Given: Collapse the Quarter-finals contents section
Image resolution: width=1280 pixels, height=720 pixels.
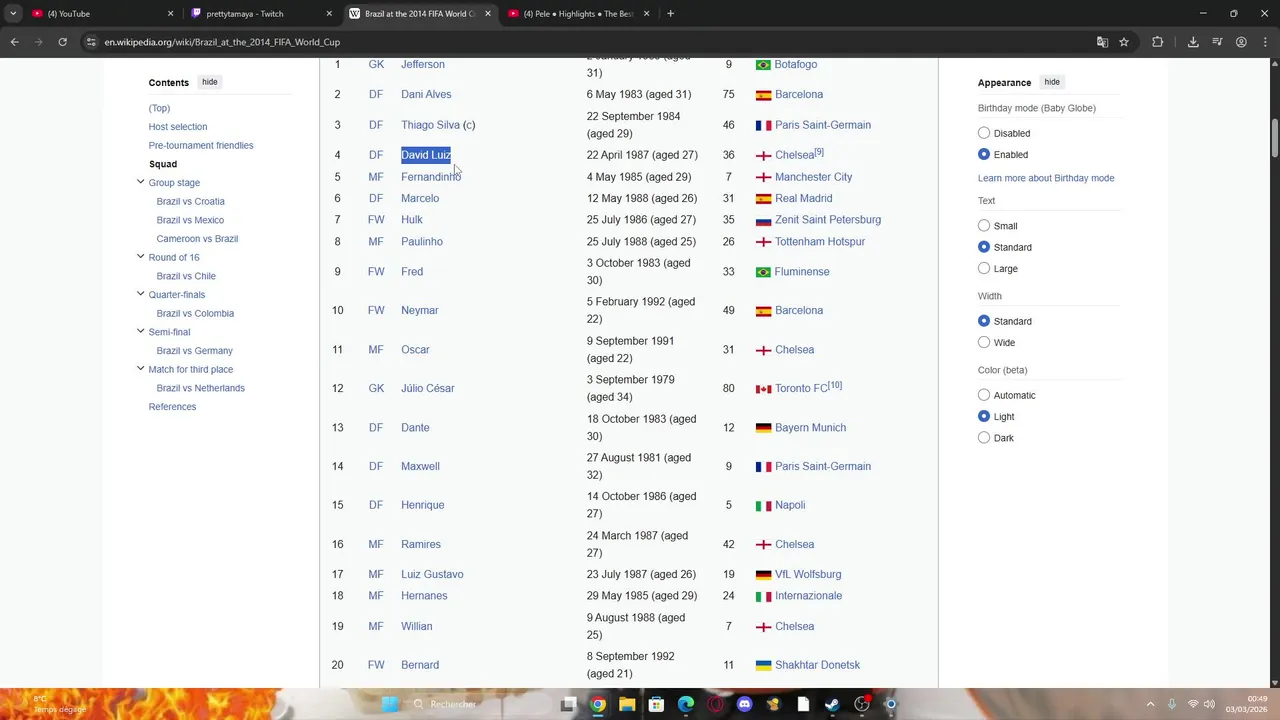Looking at the screenshot, I should point(140,294).
